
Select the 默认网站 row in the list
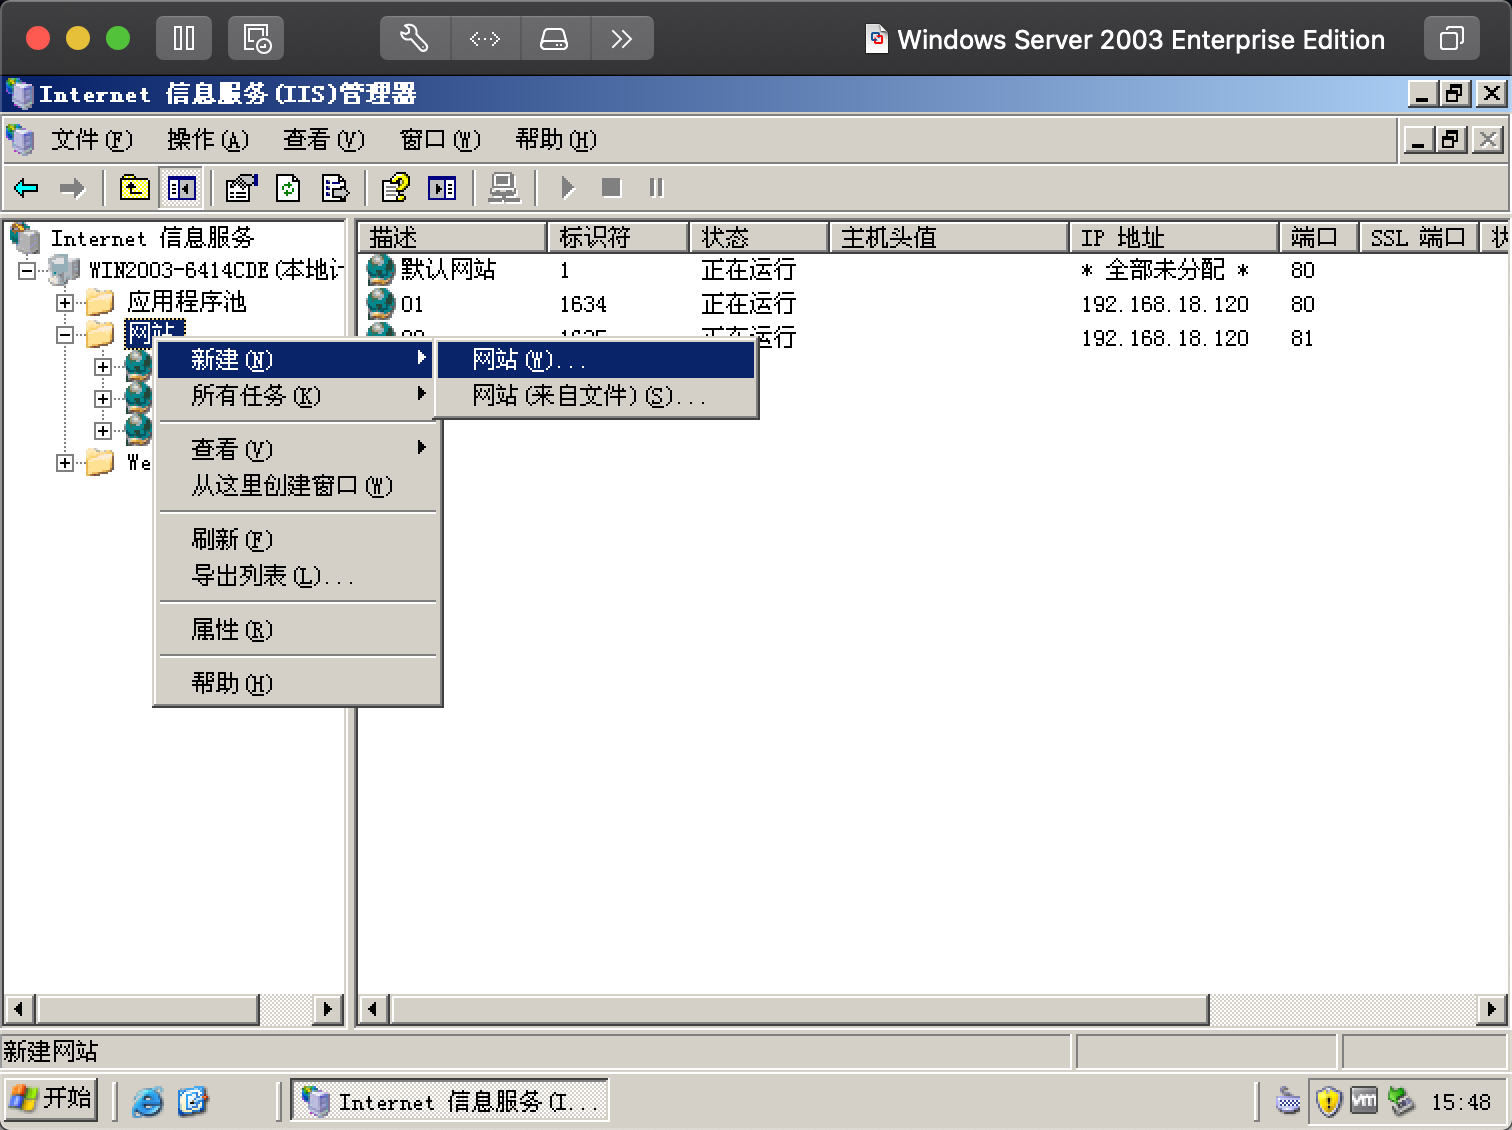(932, 270)
